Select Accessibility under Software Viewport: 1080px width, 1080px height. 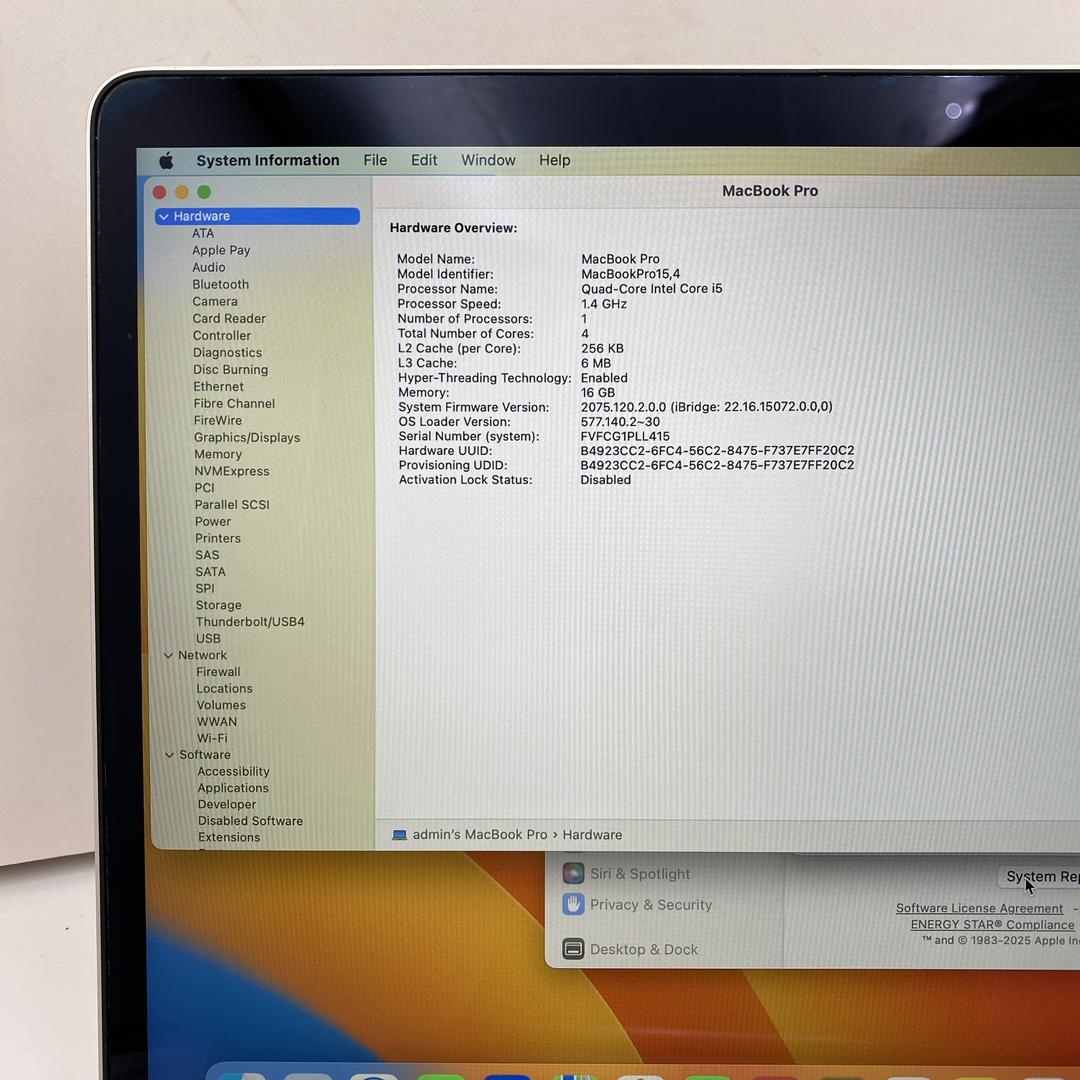(x=233, y=772)
